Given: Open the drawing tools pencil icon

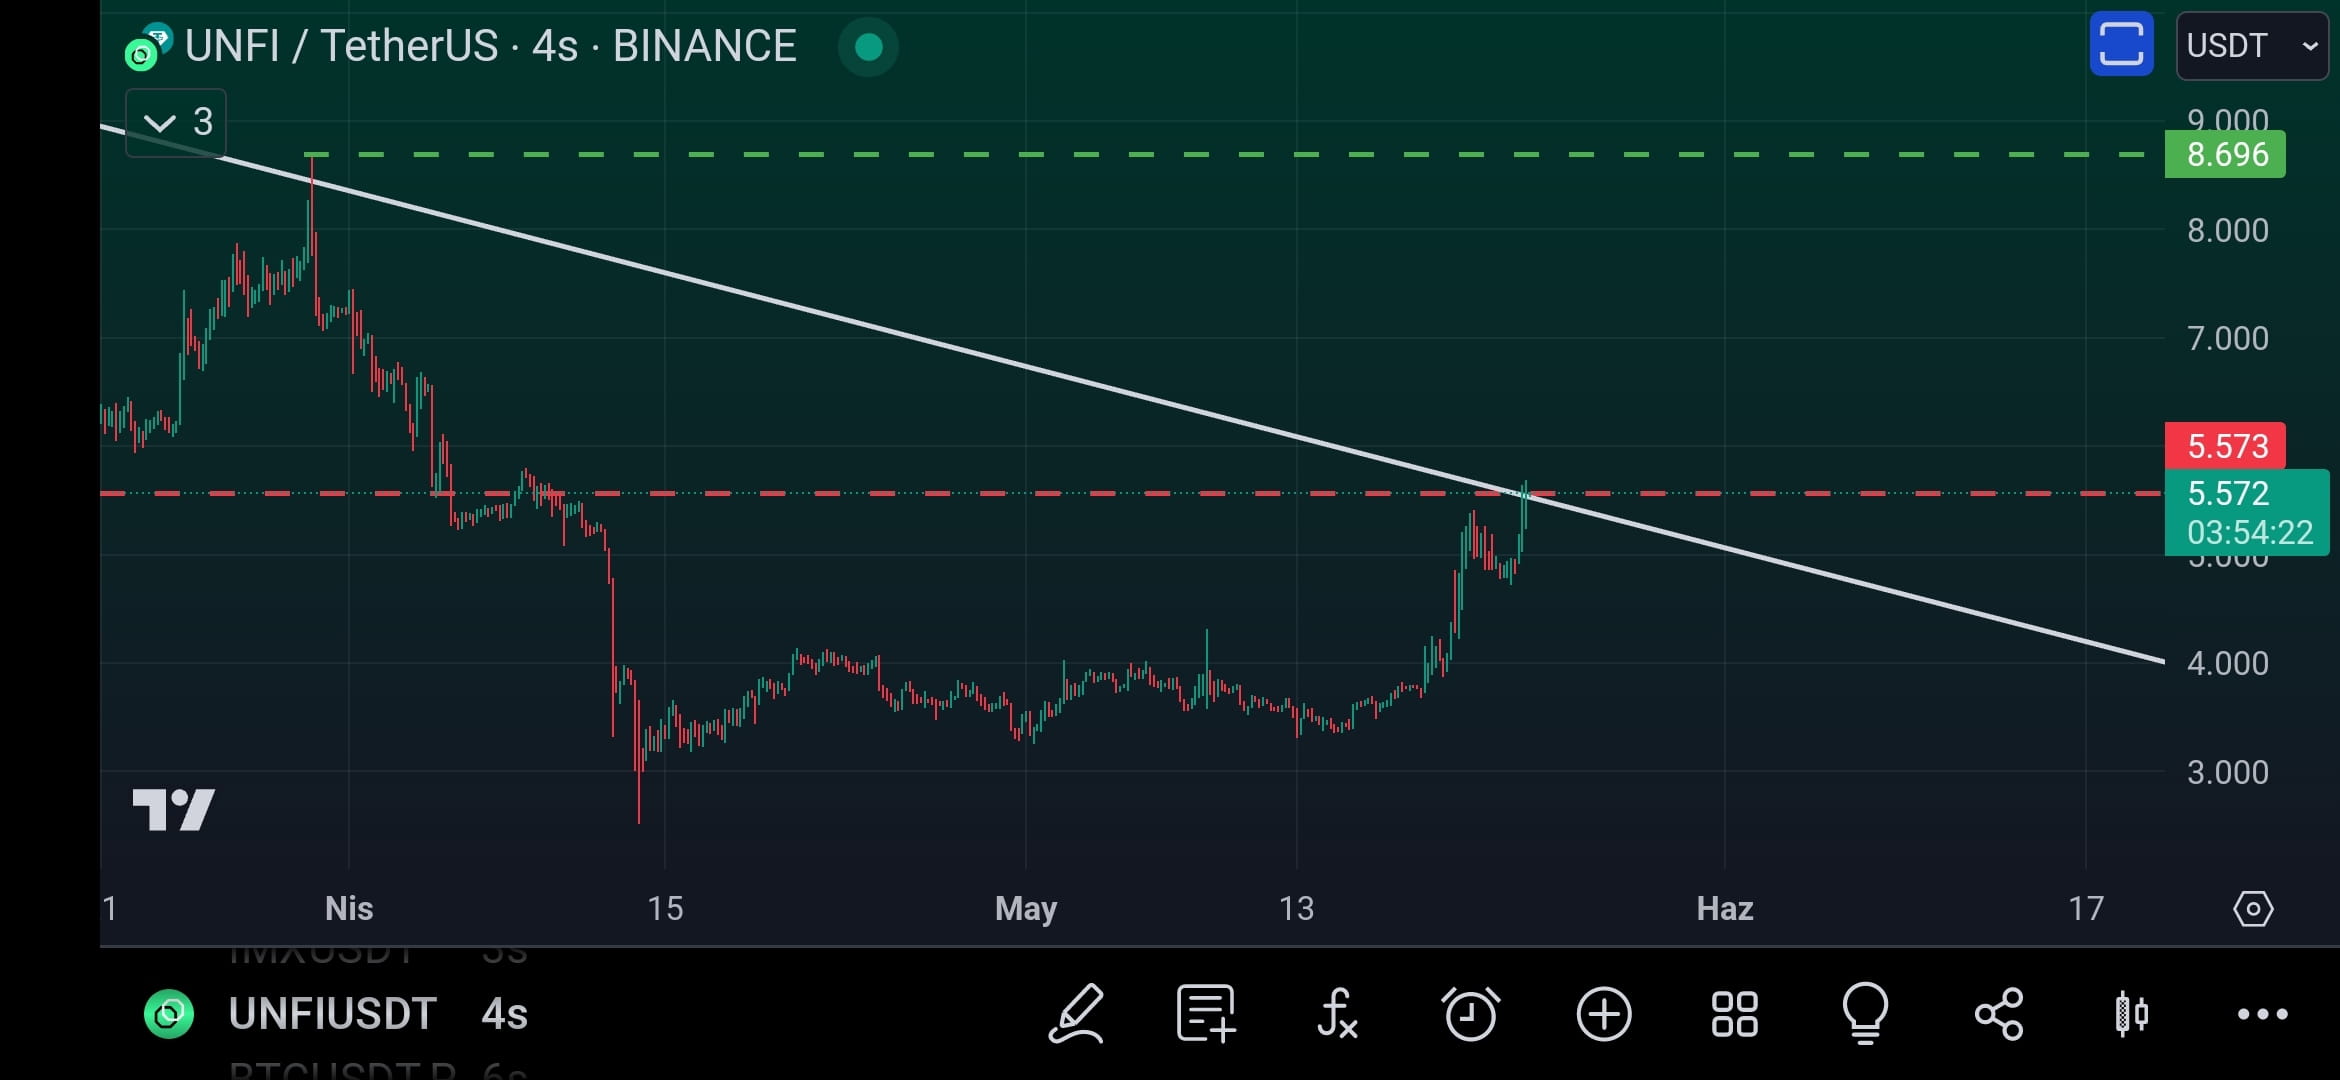Looking at the screenshot, I should tap(1076, 1014).
